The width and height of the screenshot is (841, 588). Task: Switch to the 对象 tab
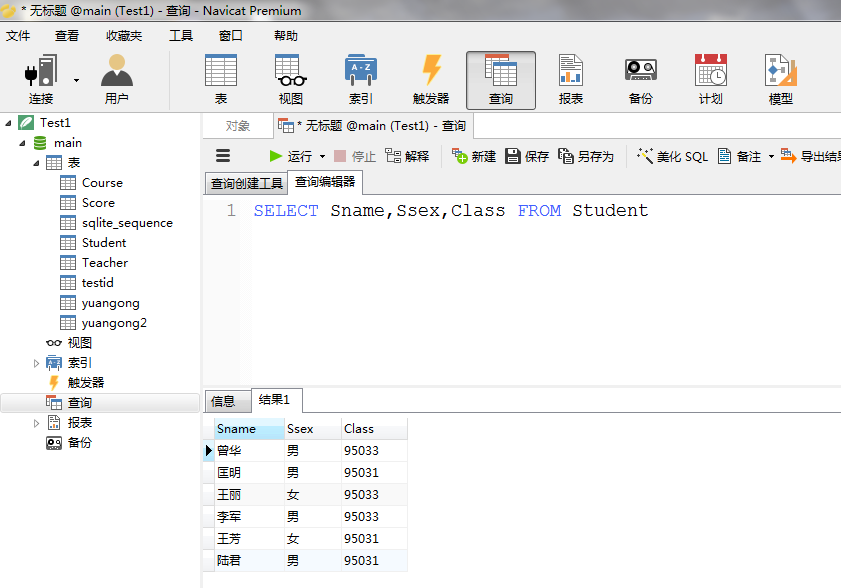tap(238, 126)
